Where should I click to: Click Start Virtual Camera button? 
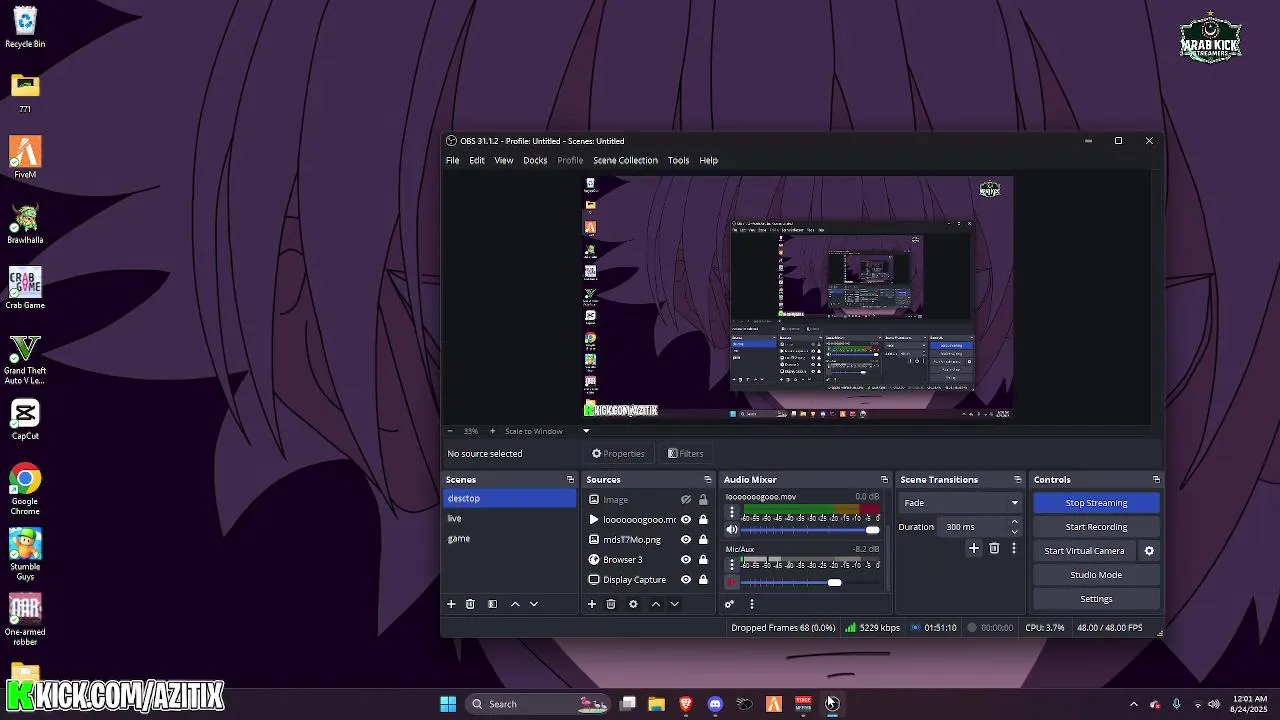pos(1085,551)
